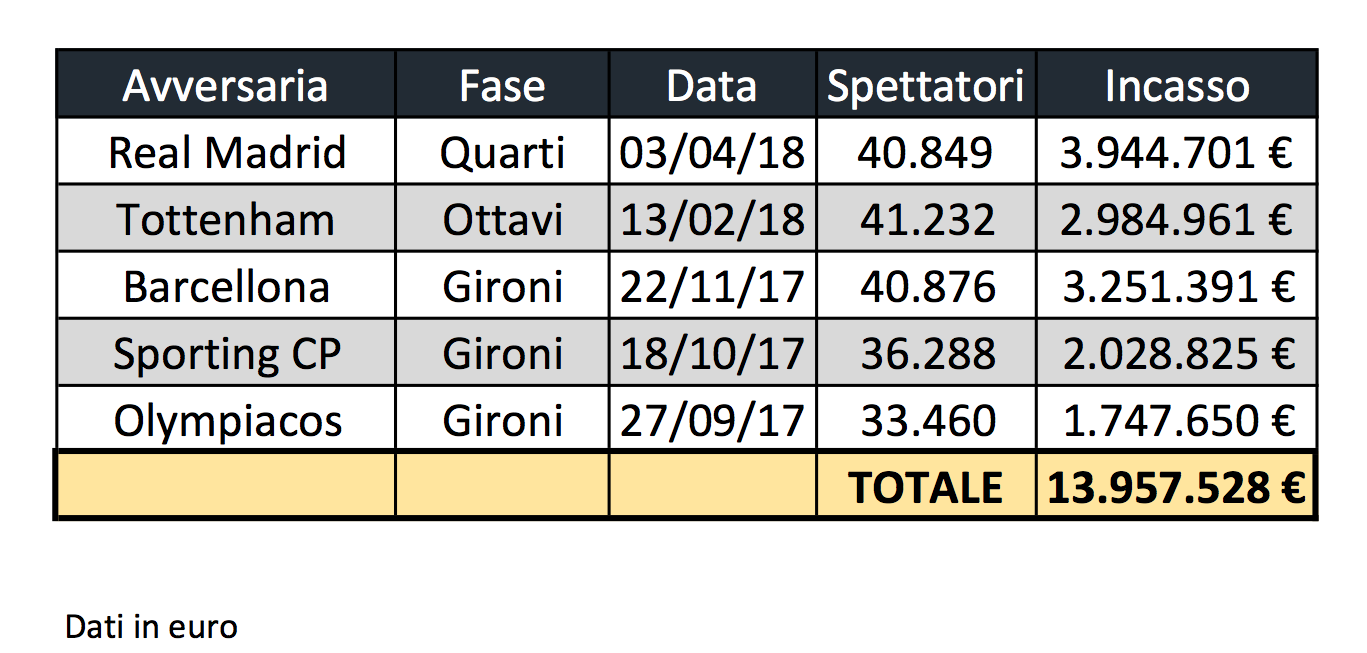
Task: Click the Incasso column header
Action: [1177, 86]
